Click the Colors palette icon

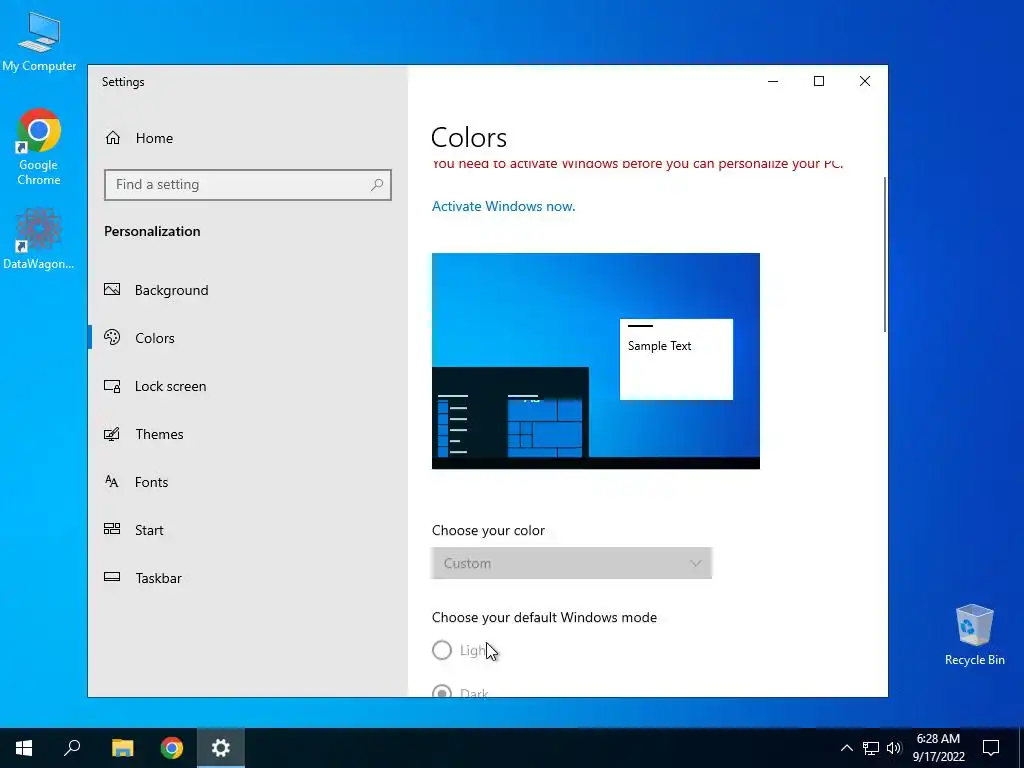[112, 338]
